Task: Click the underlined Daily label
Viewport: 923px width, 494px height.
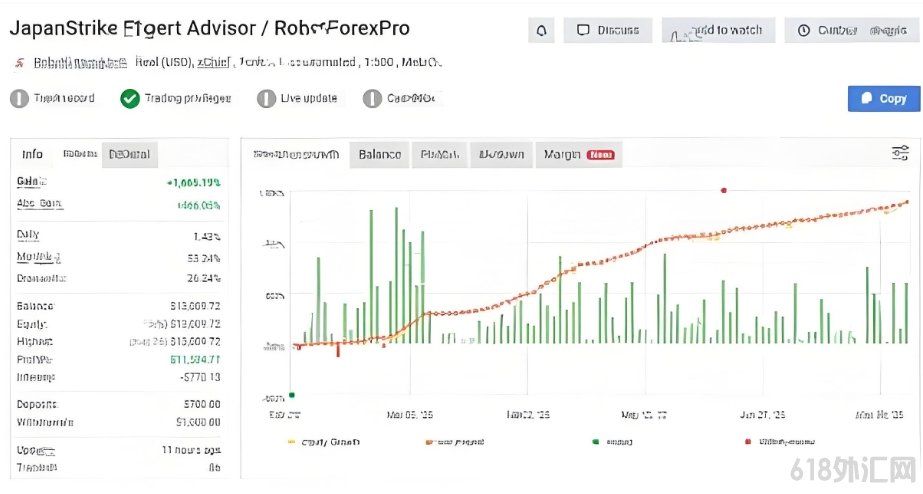Action: tap(28, 235)
